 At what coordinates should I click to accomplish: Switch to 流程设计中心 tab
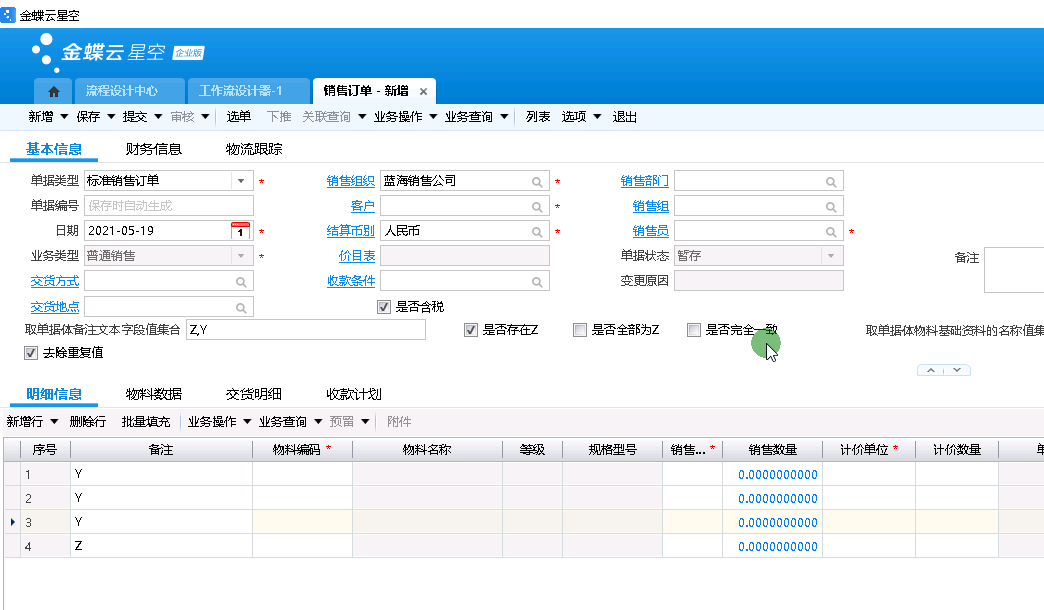(129, 91)
